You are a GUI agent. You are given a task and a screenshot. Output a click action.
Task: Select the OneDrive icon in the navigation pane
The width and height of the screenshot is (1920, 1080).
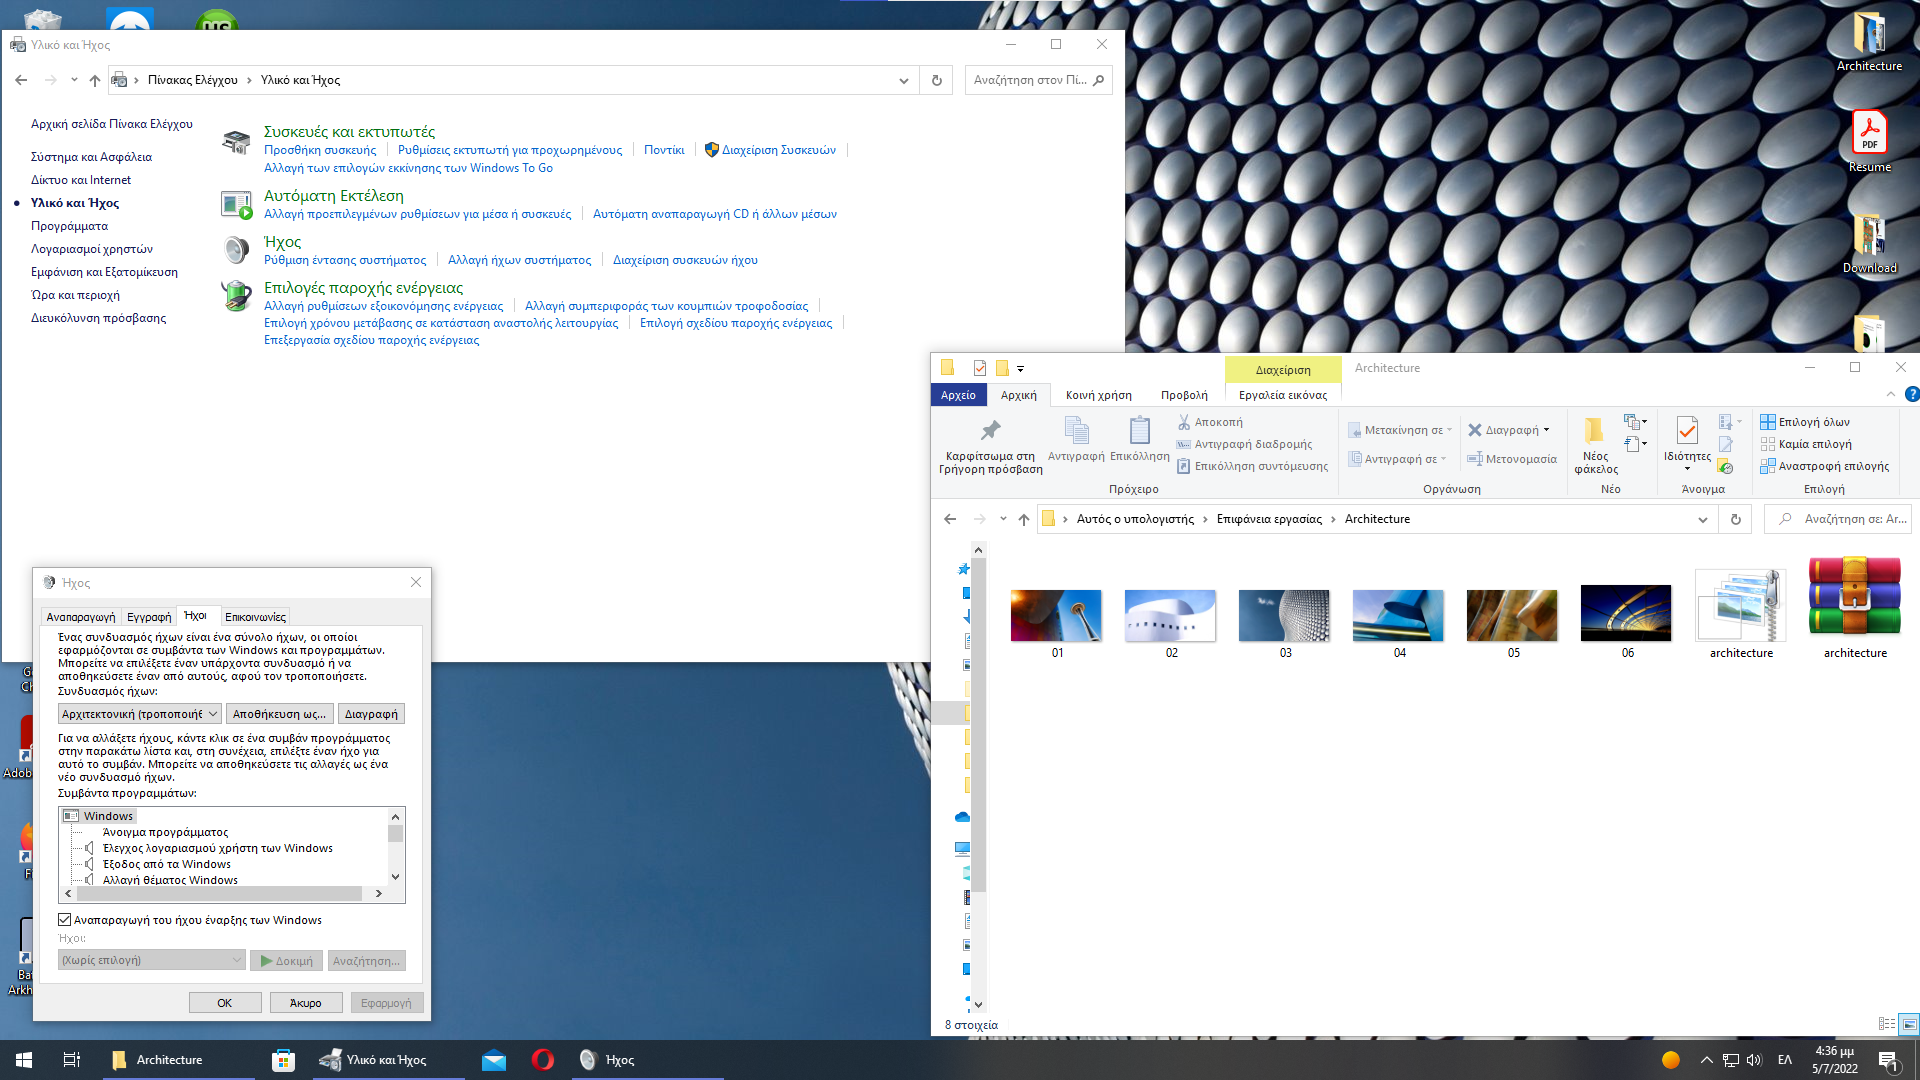963,816
